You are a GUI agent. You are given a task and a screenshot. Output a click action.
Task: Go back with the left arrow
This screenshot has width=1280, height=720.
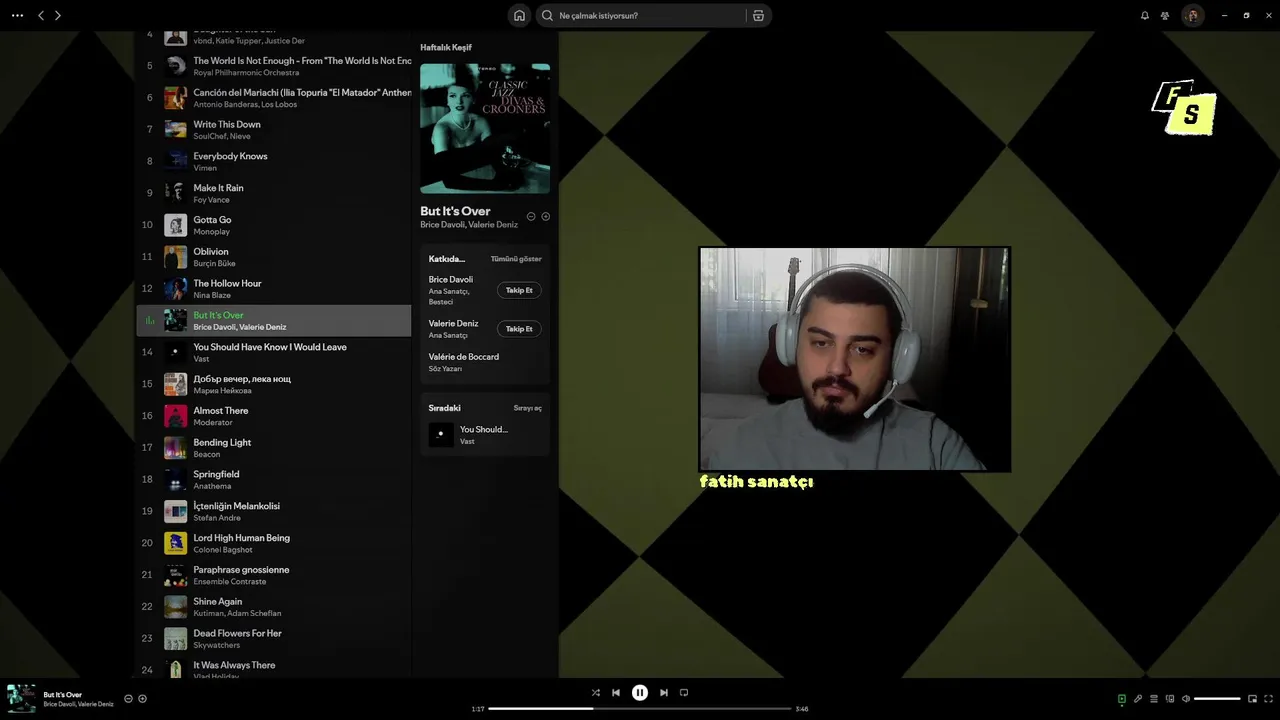coord(41,15)
